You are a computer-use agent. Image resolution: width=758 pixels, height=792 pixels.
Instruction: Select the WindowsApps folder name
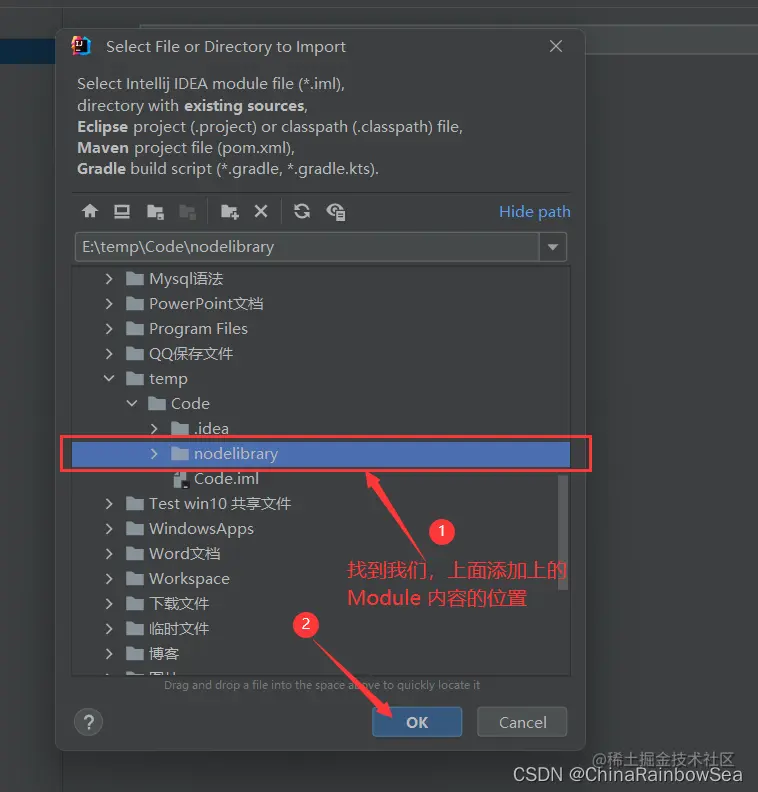tap(201, 529)
